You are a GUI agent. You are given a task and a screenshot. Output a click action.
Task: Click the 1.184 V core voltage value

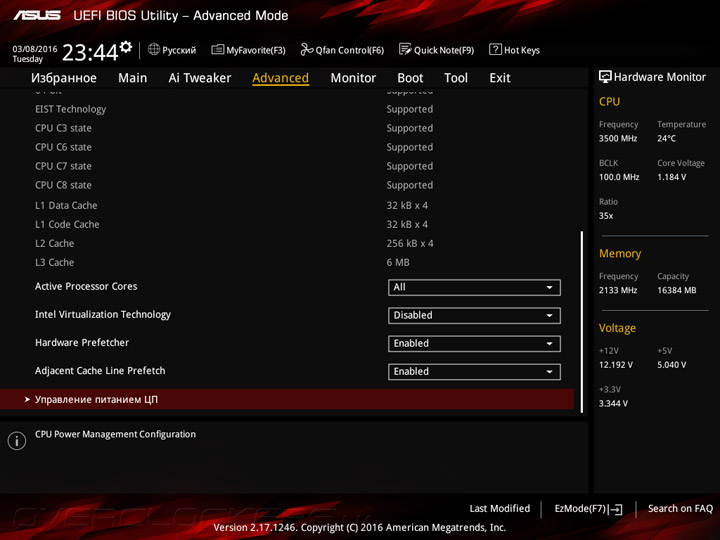click(671, 177)
